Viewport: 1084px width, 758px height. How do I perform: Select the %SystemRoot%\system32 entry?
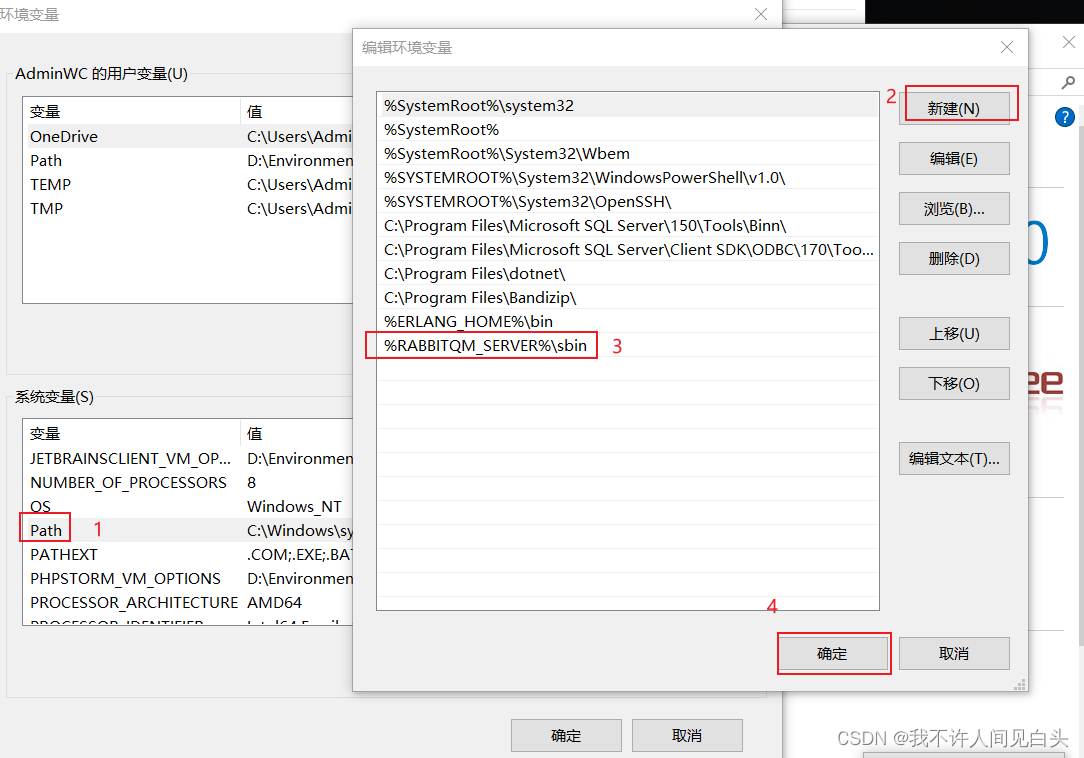point(628,105)
